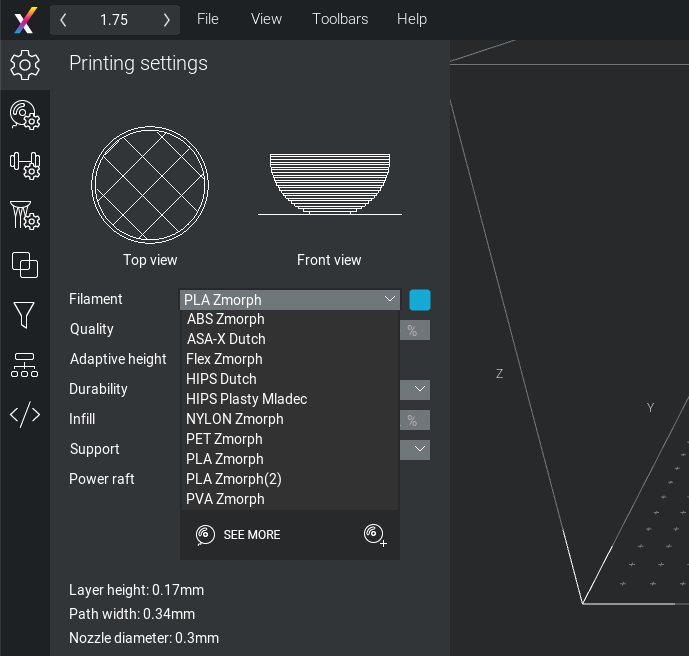
Task: Increase filament diameter with right arrow
Action: pyautogui.click(x=166, y=20)
